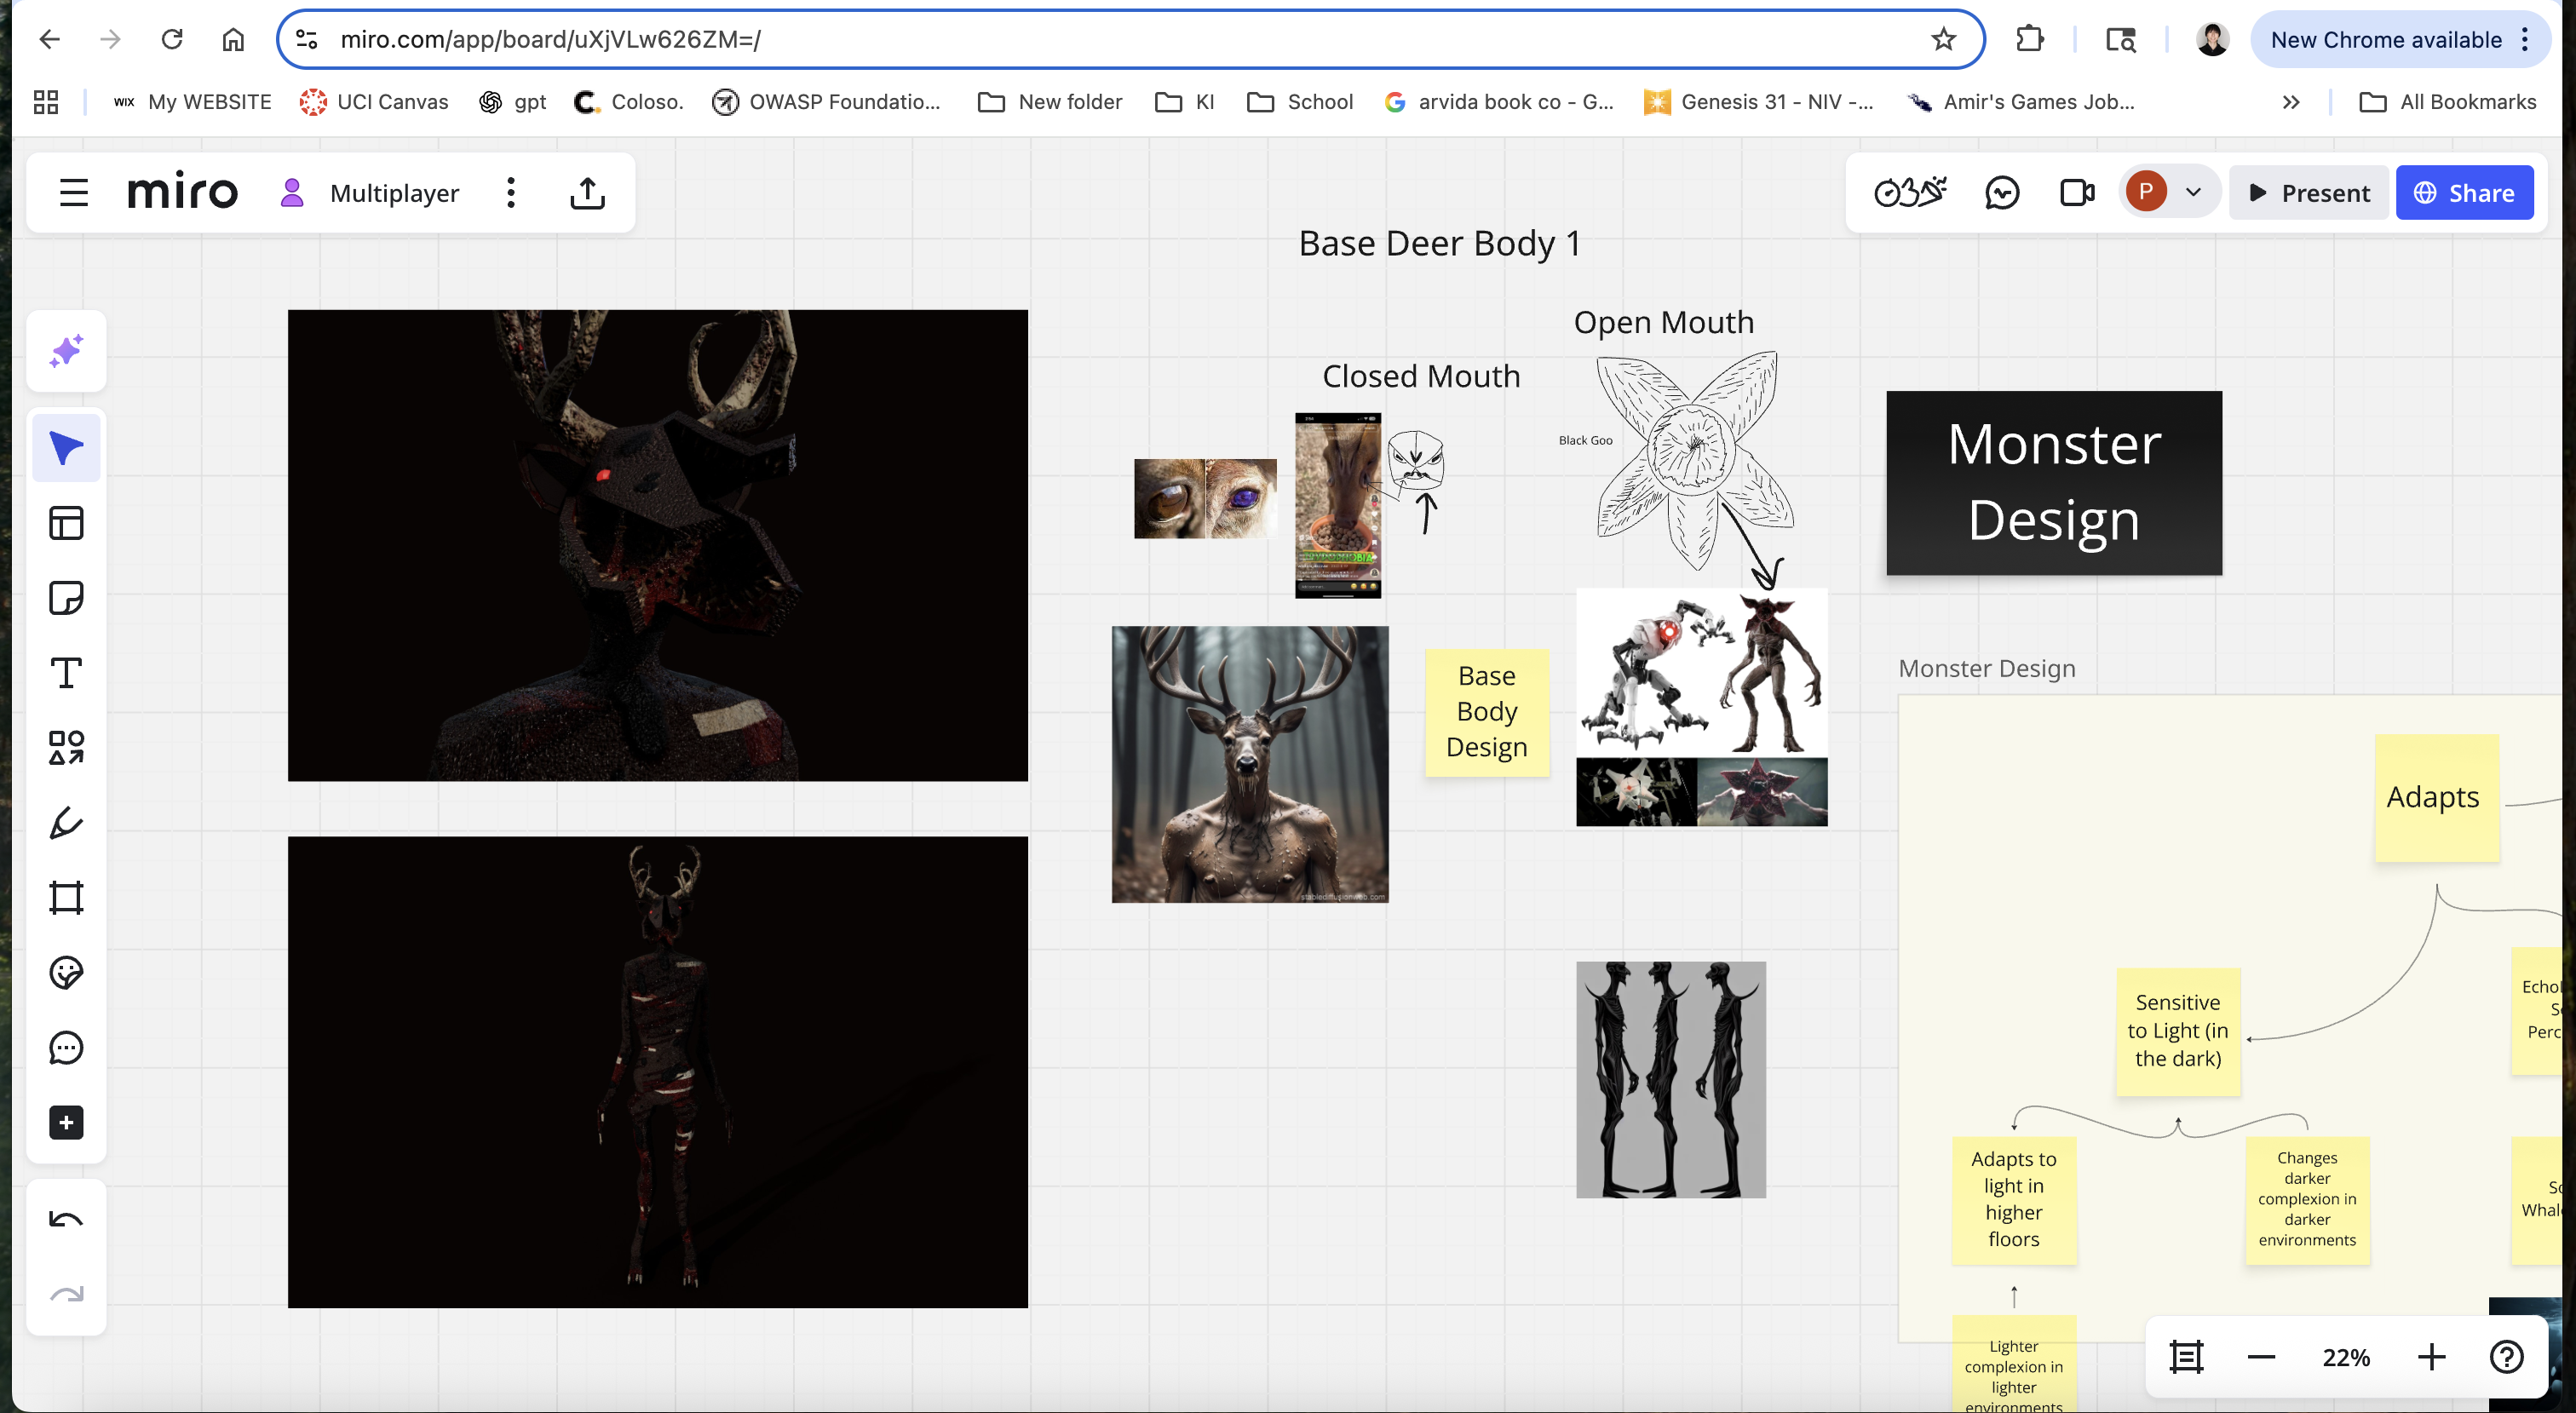Select the Frame tool
2576x1413 pixels.
point(66,898)
